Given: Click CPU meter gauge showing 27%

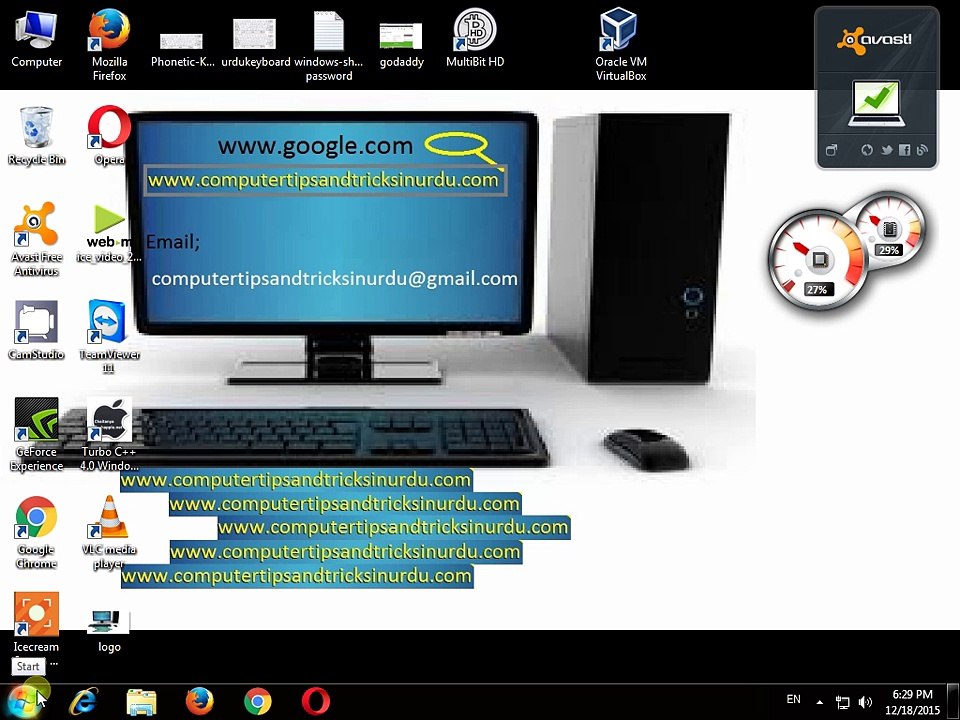Looking at the screenshot, I should pos(818,260).
